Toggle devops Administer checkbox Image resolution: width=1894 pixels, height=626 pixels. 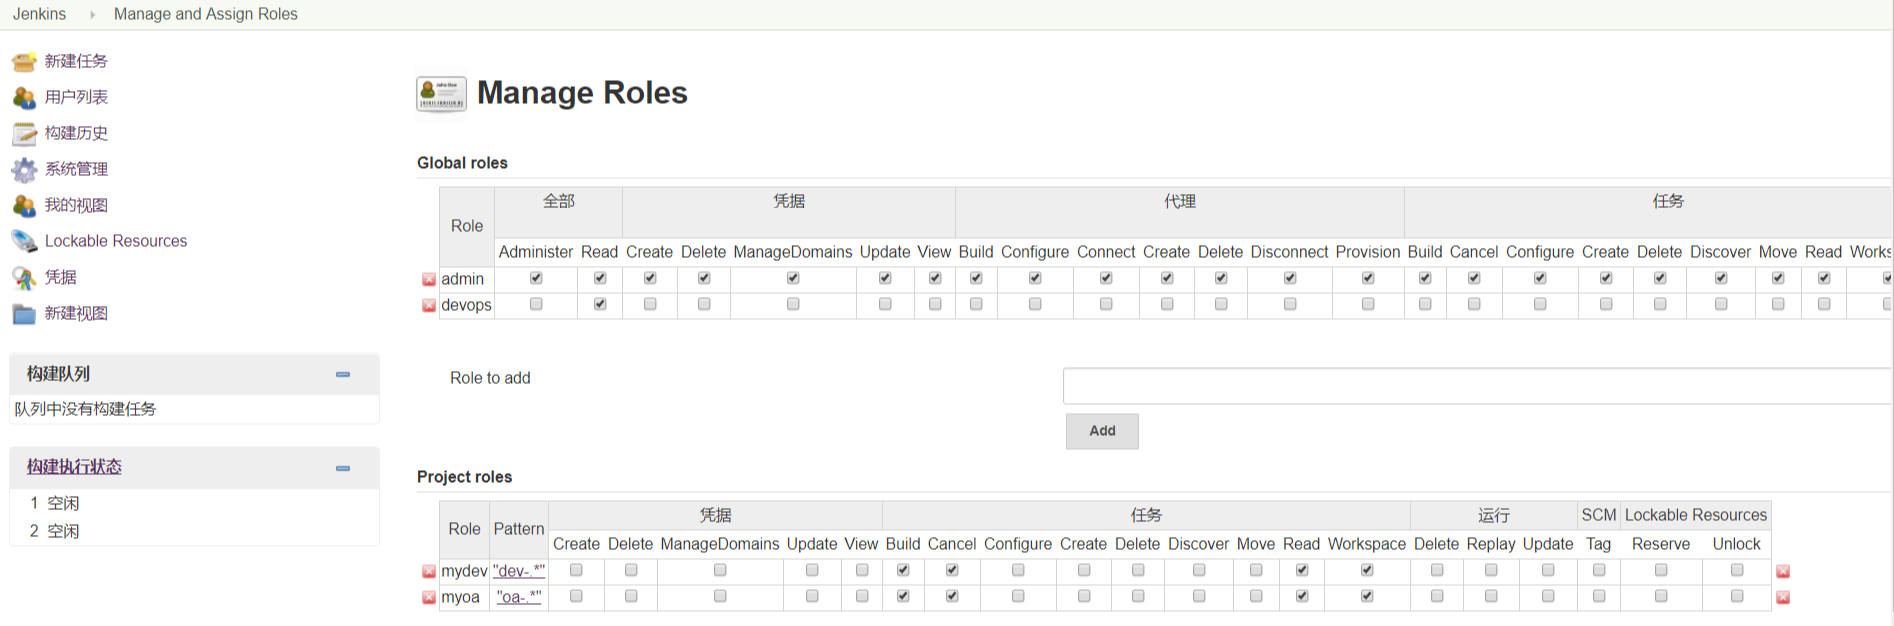click(x=536, y=304)
